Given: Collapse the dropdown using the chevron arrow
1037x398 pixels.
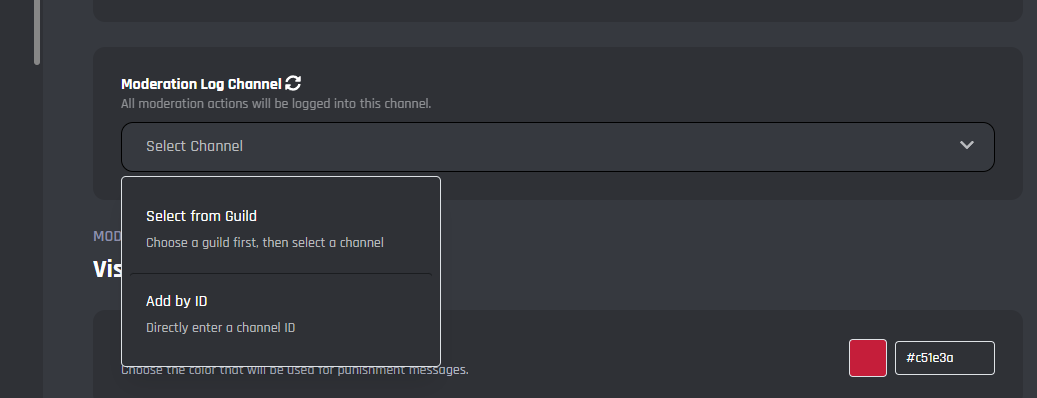Looking at the screenshot, I should pyautogui.click(x=966, y=145).
